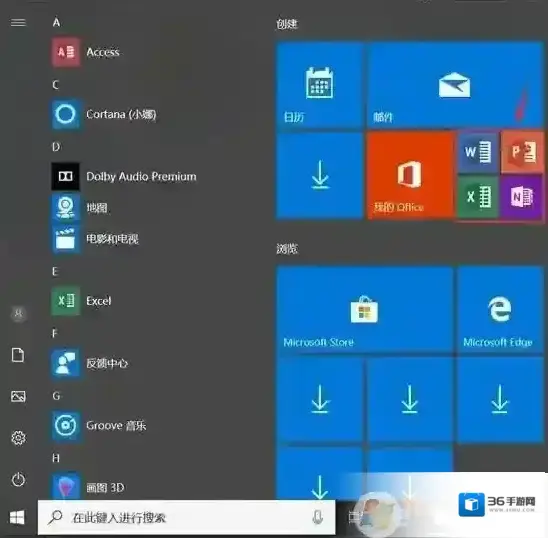Open the Microsoft Store tile
Screen dimensions: 548x538
coord(365,309)
